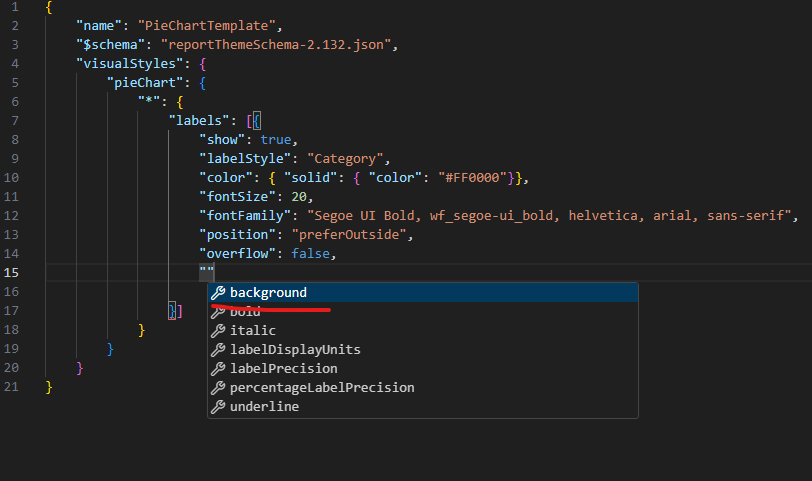Click the final closing brace on line 21

(x=49, y=387)
